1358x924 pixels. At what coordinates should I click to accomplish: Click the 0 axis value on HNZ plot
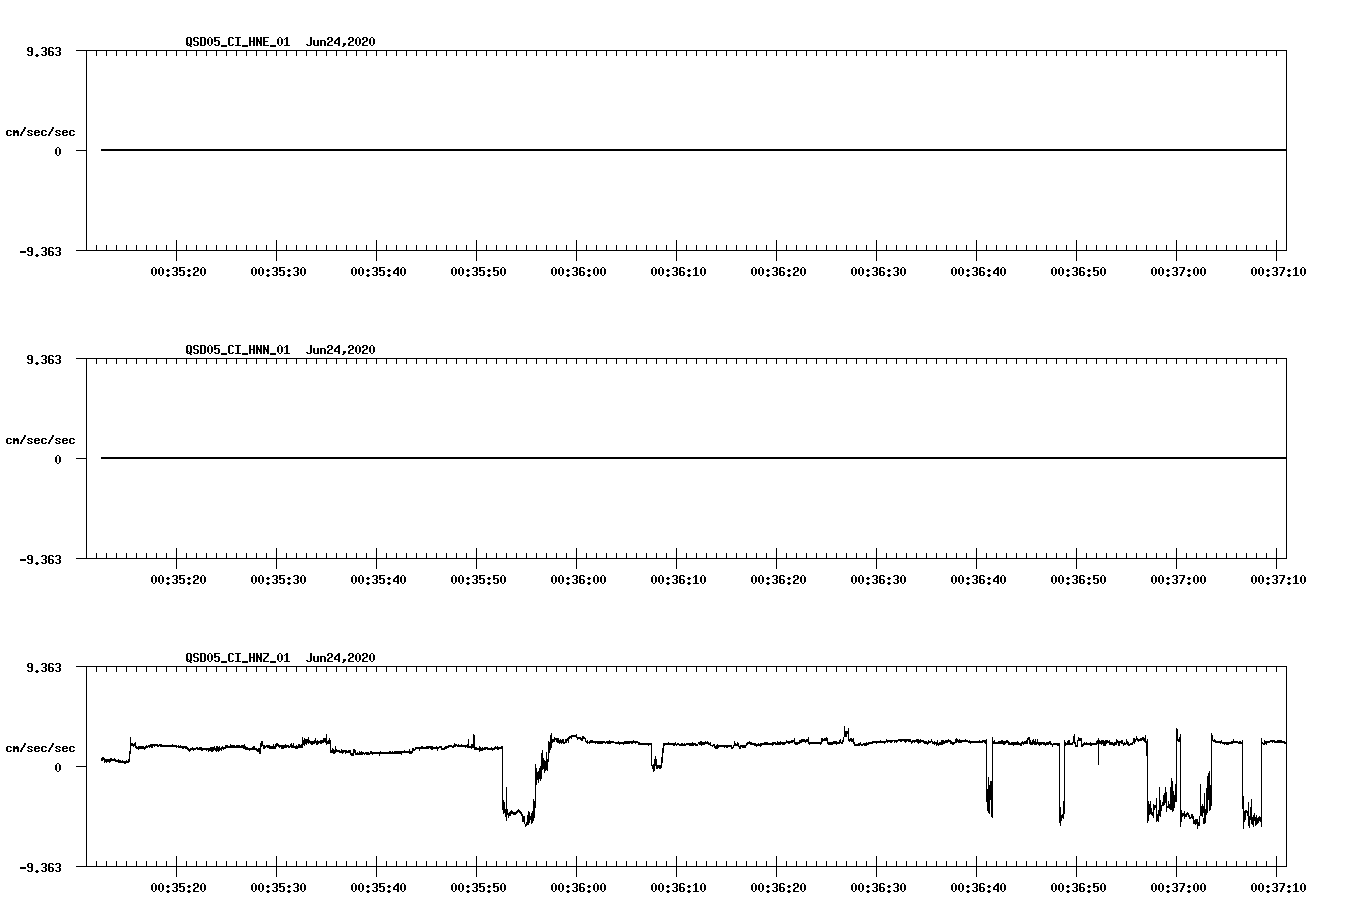(x=58, y=767)
